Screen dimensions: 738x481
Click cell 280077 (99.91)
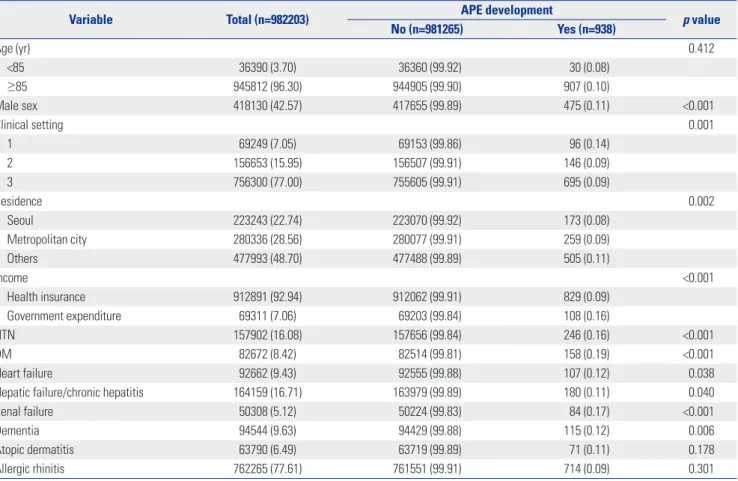[427, 240]
